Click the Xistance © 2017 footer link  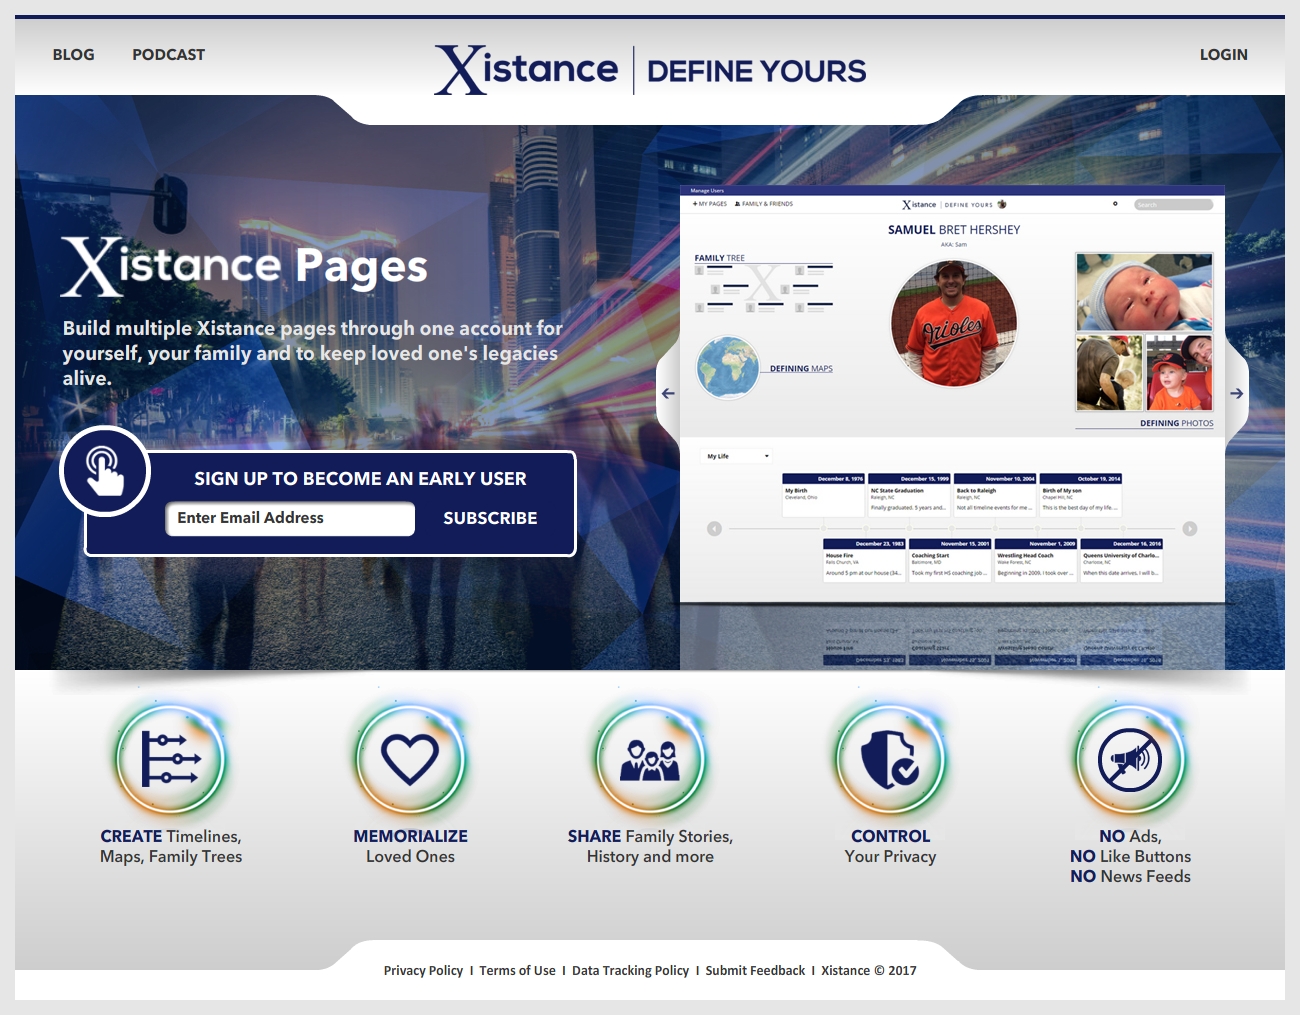point(869,971)
